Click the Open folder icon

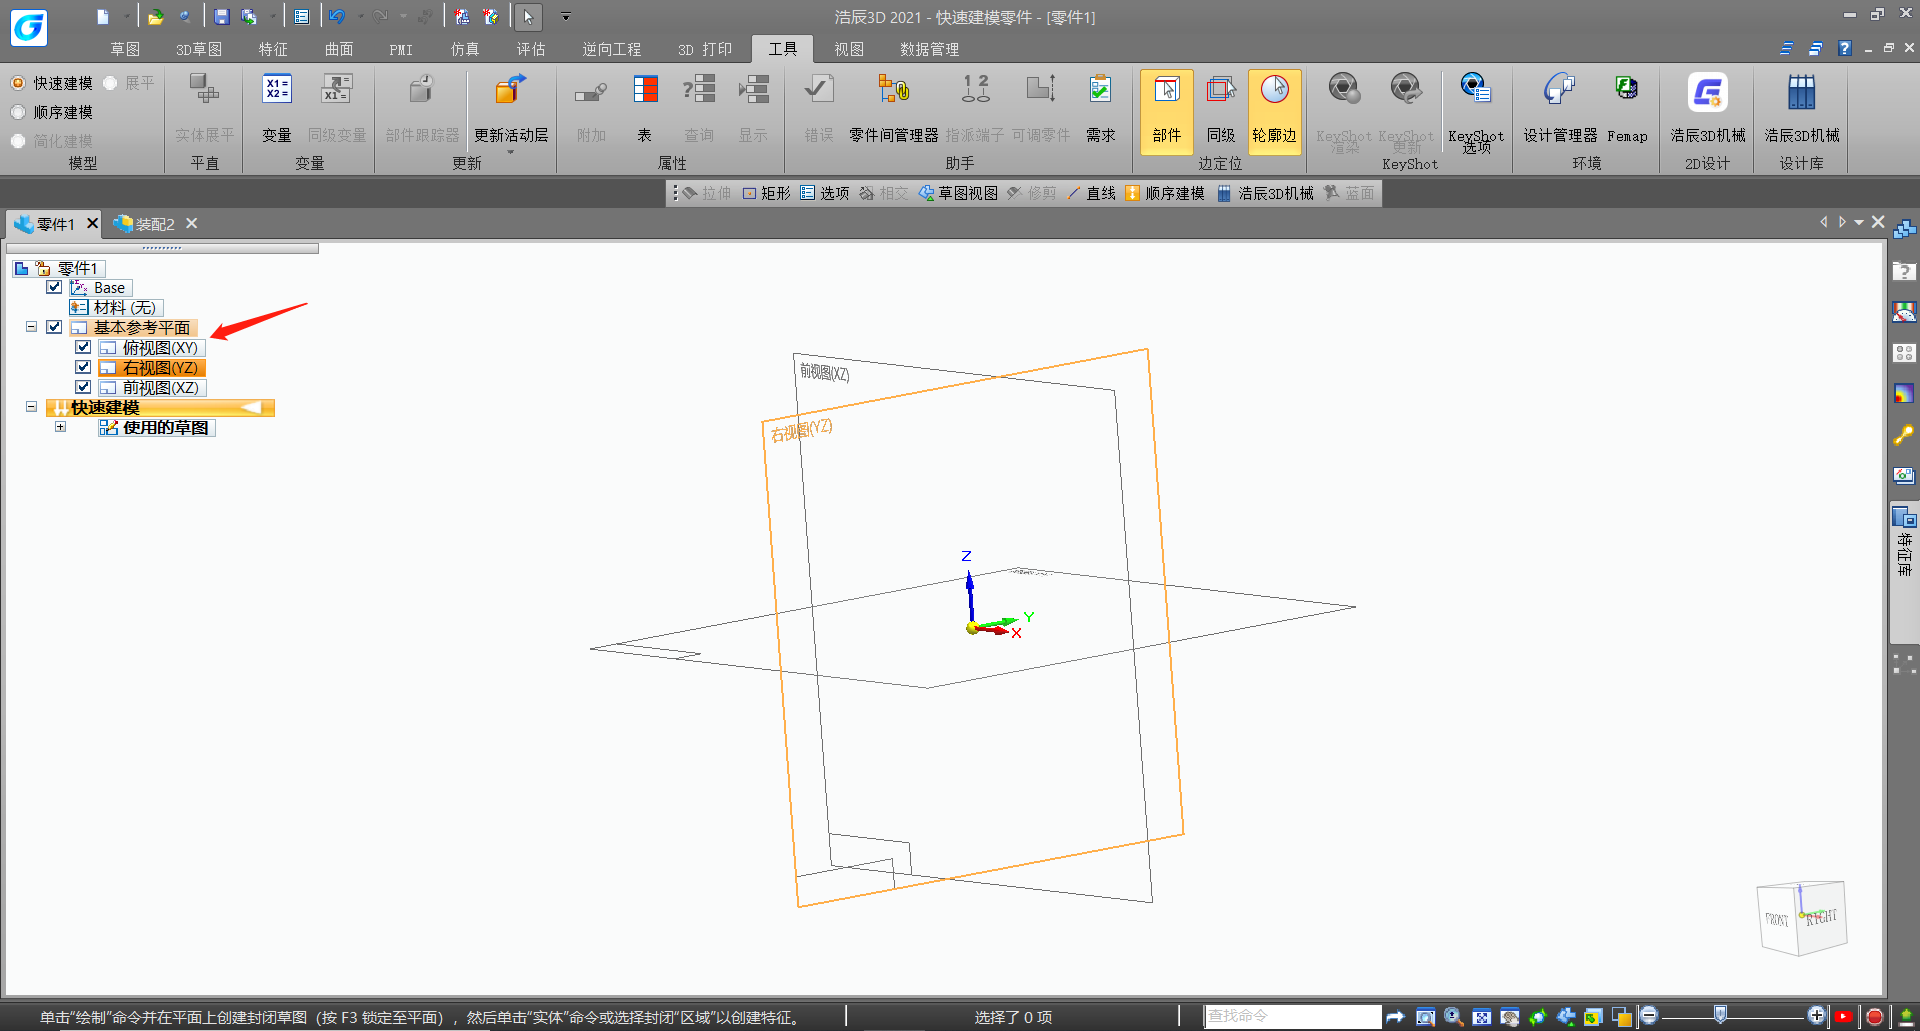tap(155, 17)
